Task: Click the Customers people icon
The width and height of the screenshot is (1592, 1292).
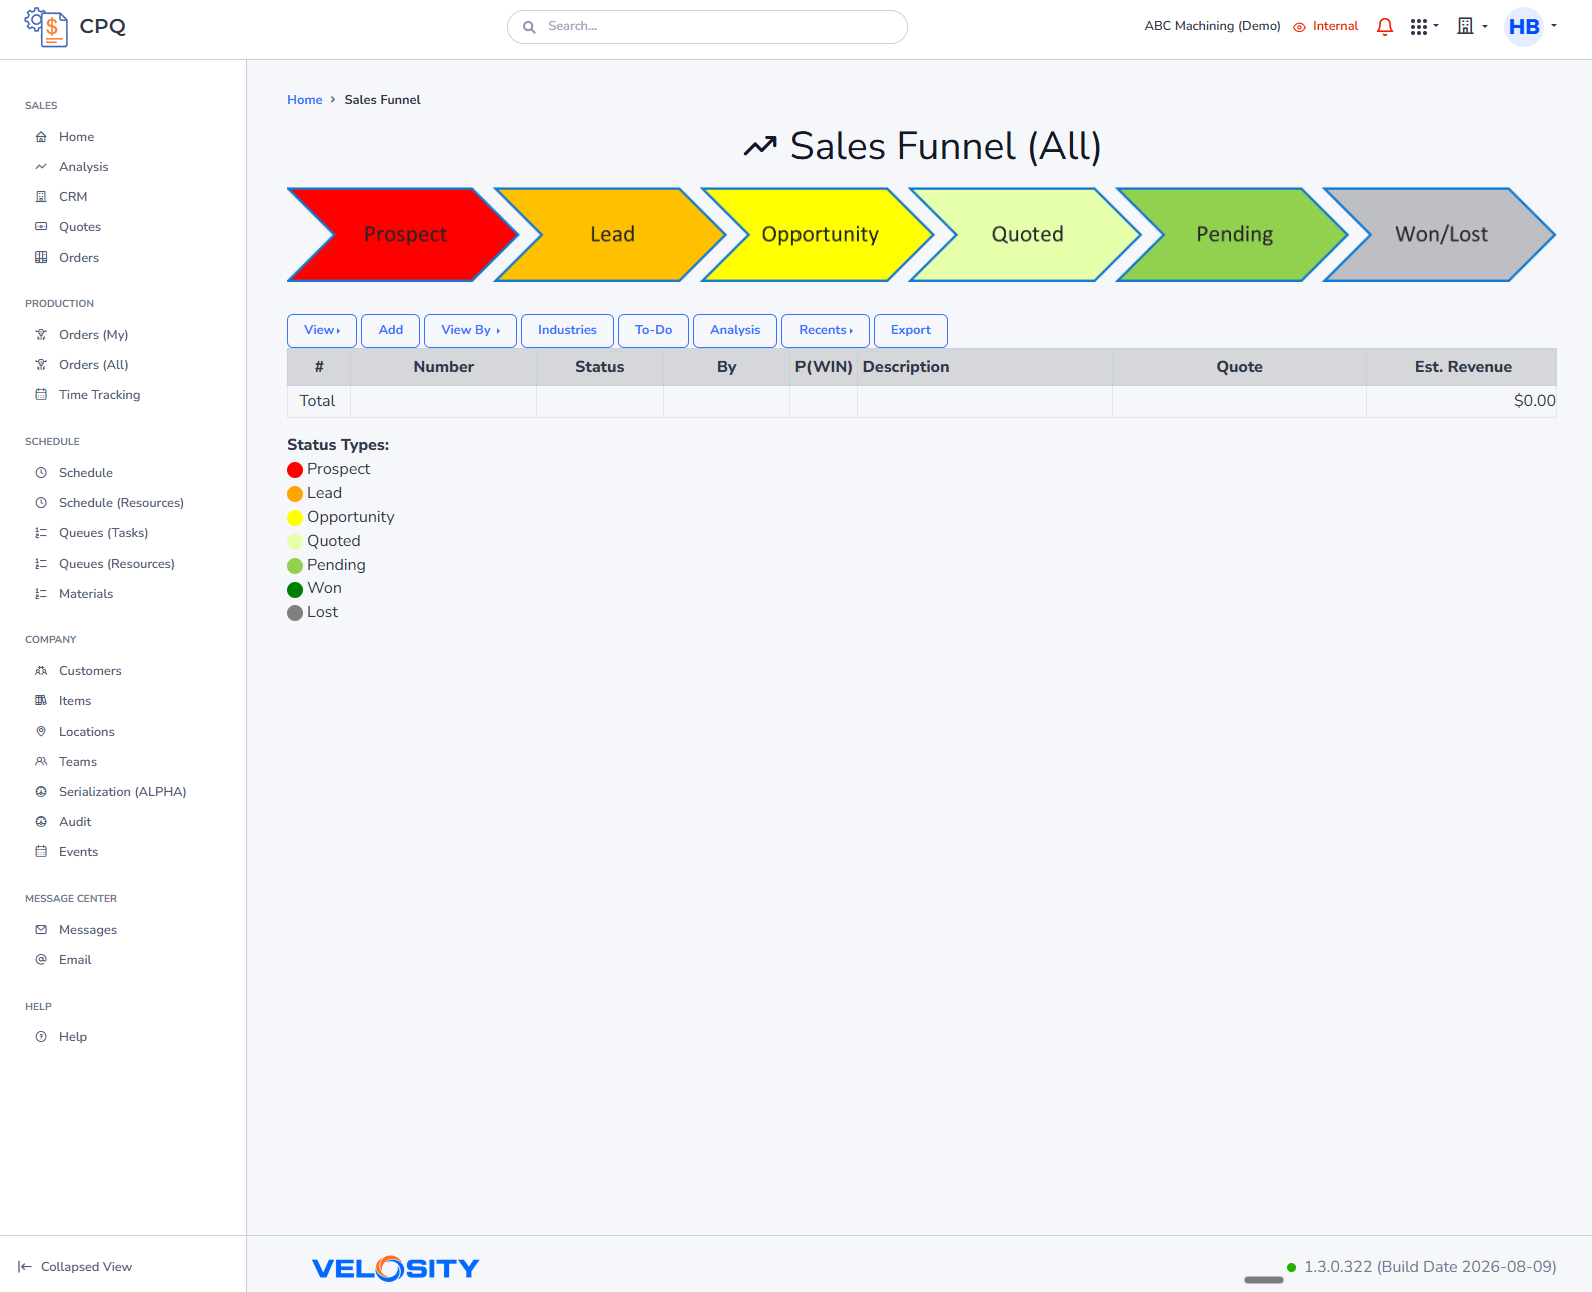Action: click(41, 671)
